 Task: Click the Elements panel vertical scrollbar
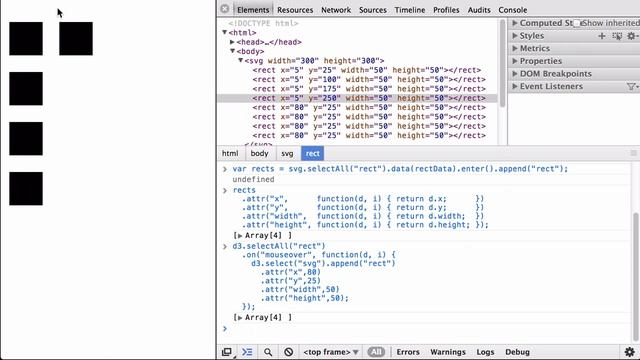click(502, 63)
